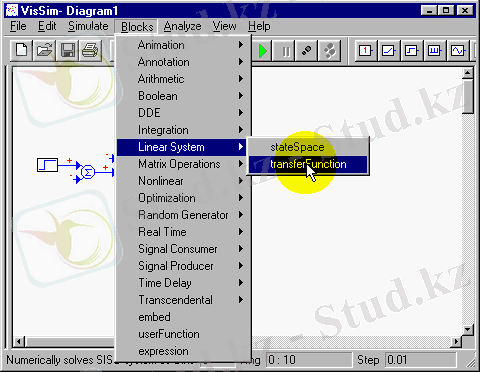Insert ramp block from toolbar icon
The width and height of the screenshot is (480, 372).
(x=389, y=51)
